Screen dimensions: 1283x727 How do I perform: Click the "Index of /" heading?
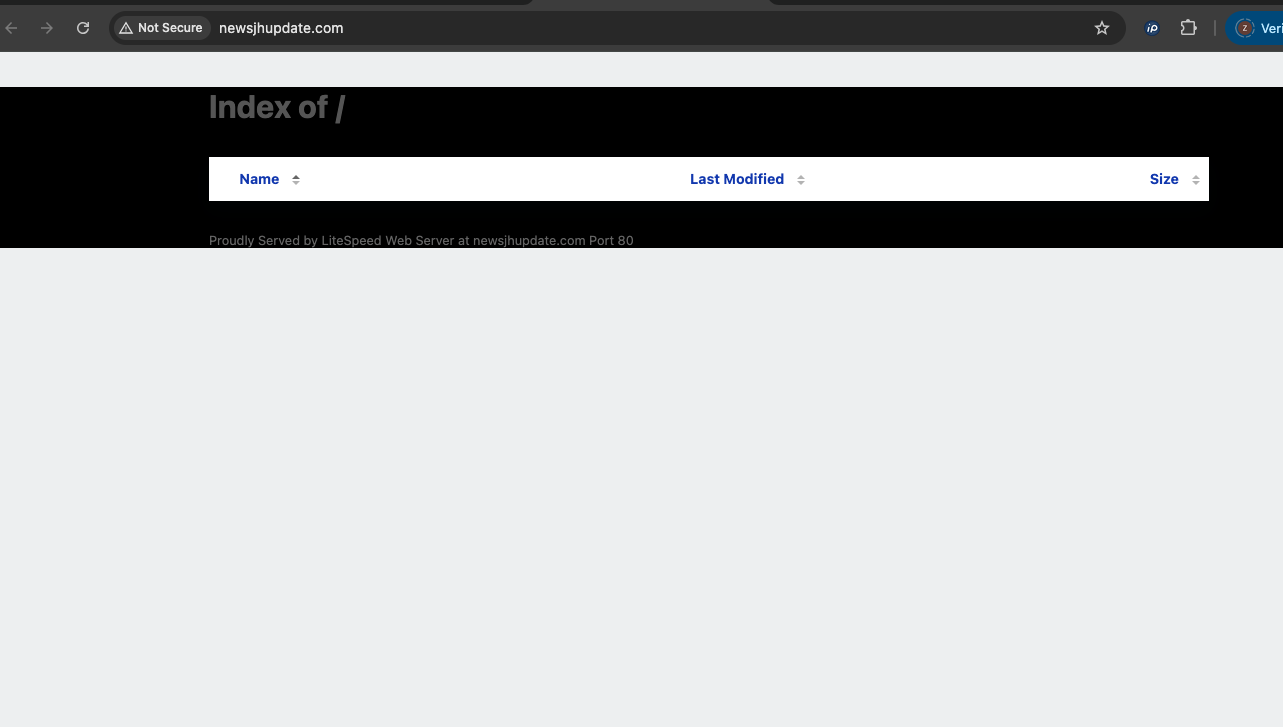pos(276,107)
